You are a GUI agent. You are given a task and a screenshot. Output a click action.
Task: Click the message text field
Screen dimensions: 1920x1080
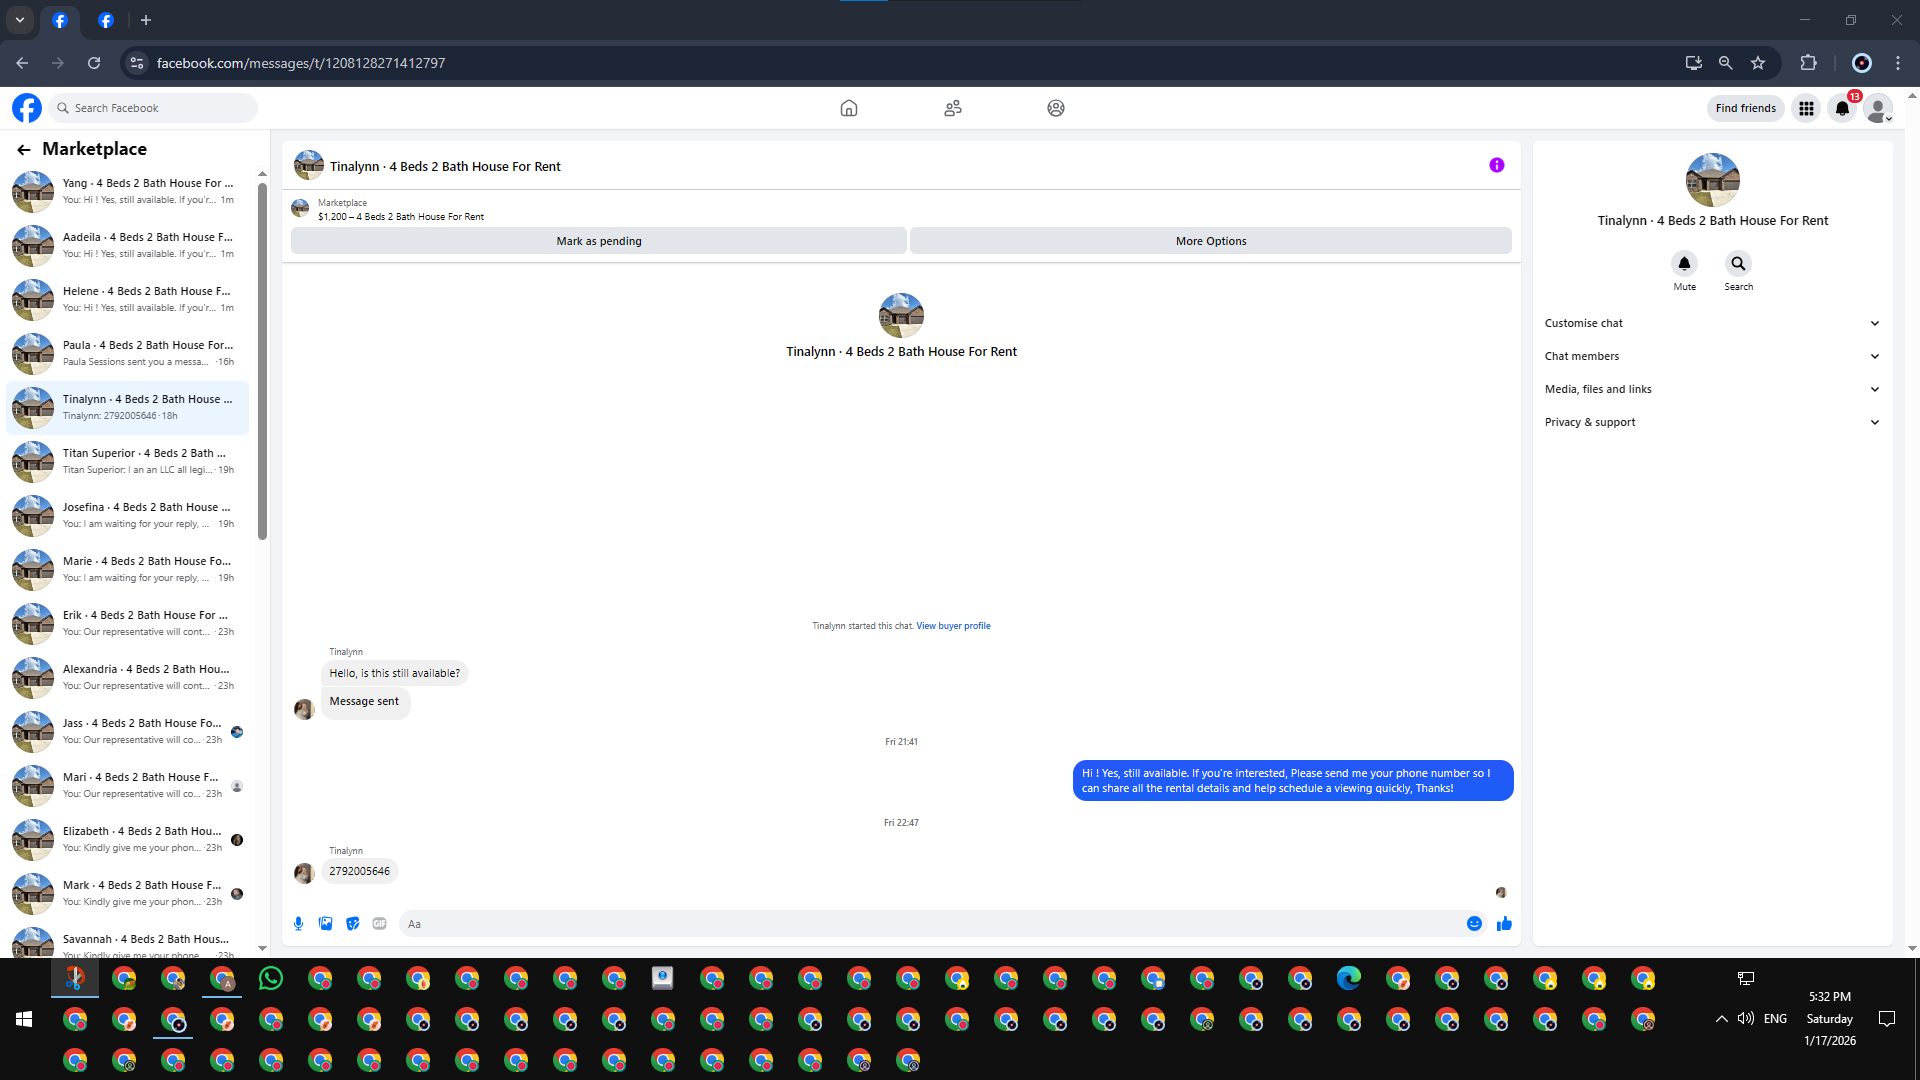coord(930,924)
